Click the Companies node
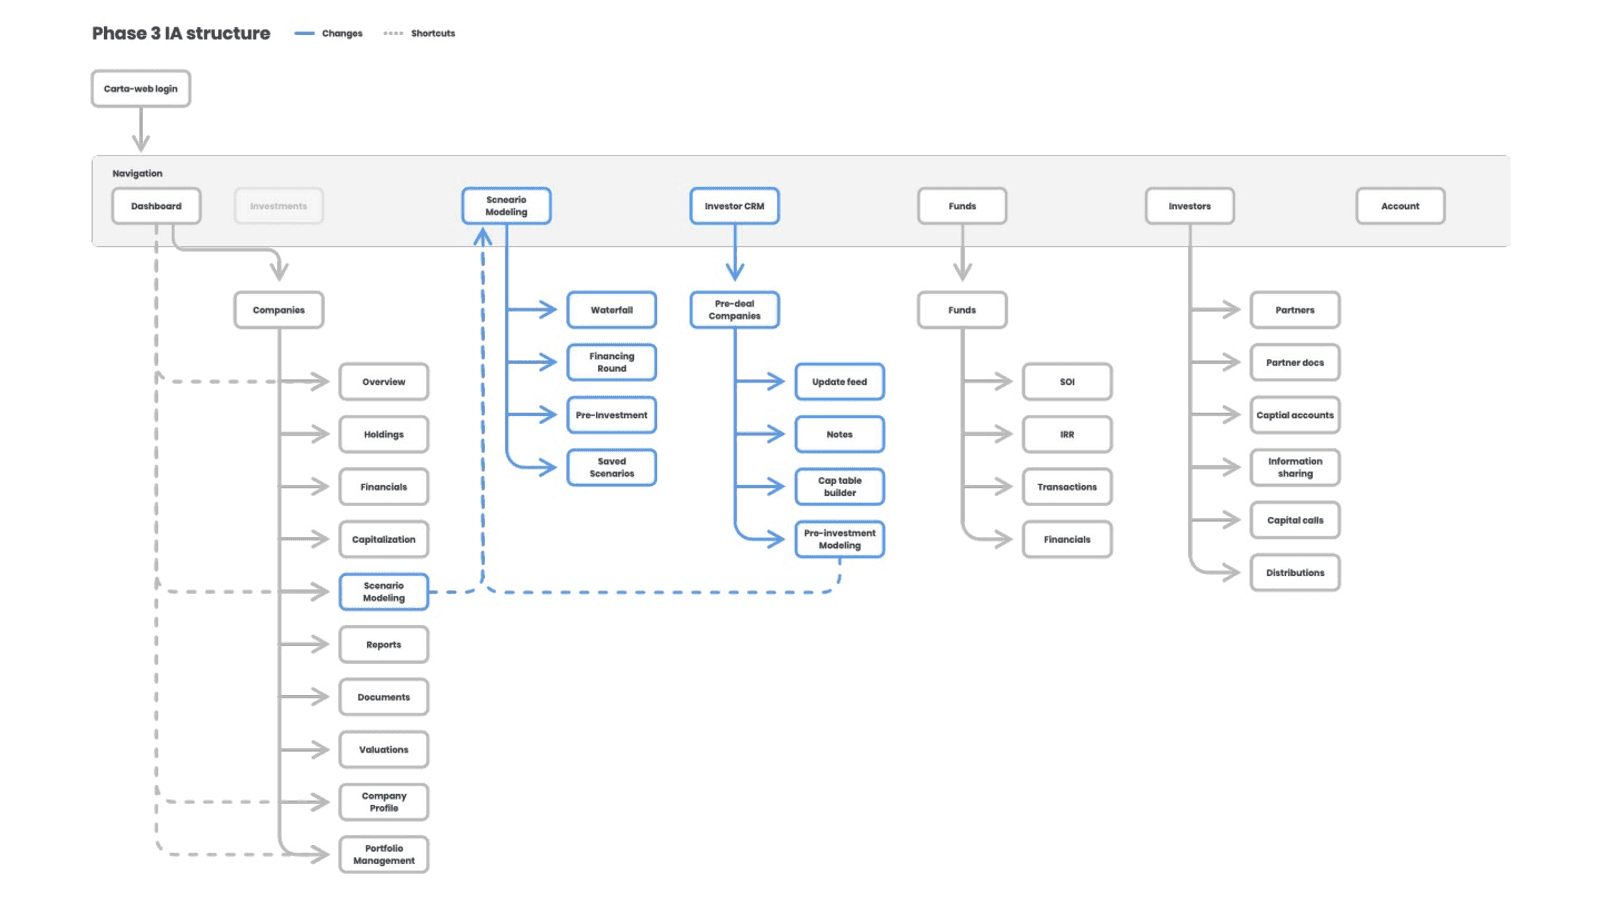 (279, 310)
